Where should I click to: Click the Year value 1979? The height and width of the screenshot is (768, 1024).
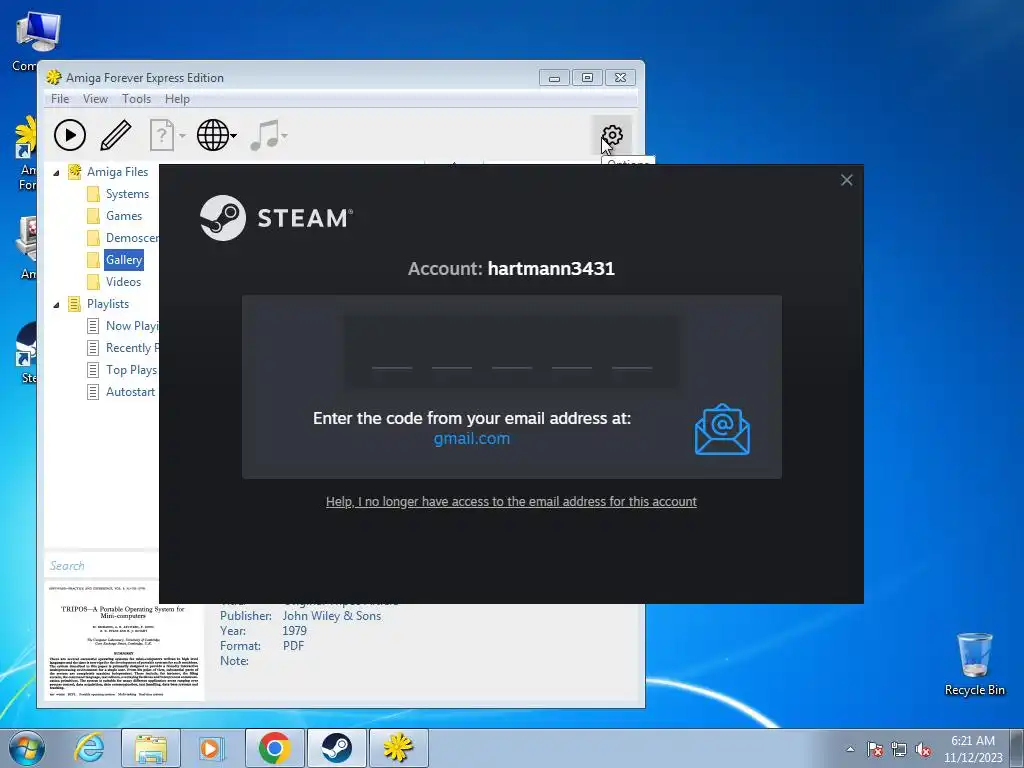tap(295, 631)
